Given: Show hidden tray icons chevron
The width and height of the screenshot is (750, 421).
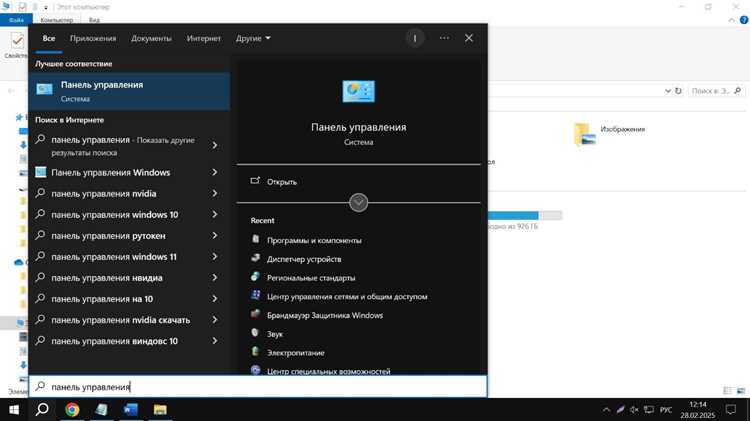Looking at the screenshot, I should 606,410.
